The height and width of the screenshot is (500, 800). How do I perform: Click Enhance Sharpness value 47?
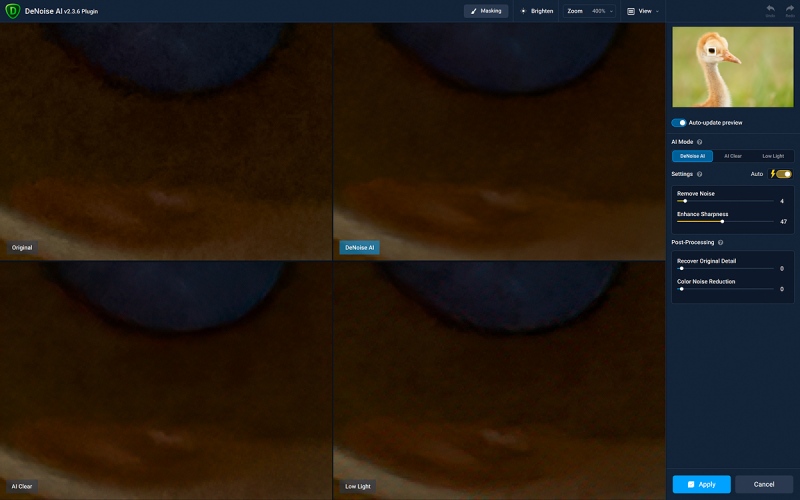(x=783, y=221)
